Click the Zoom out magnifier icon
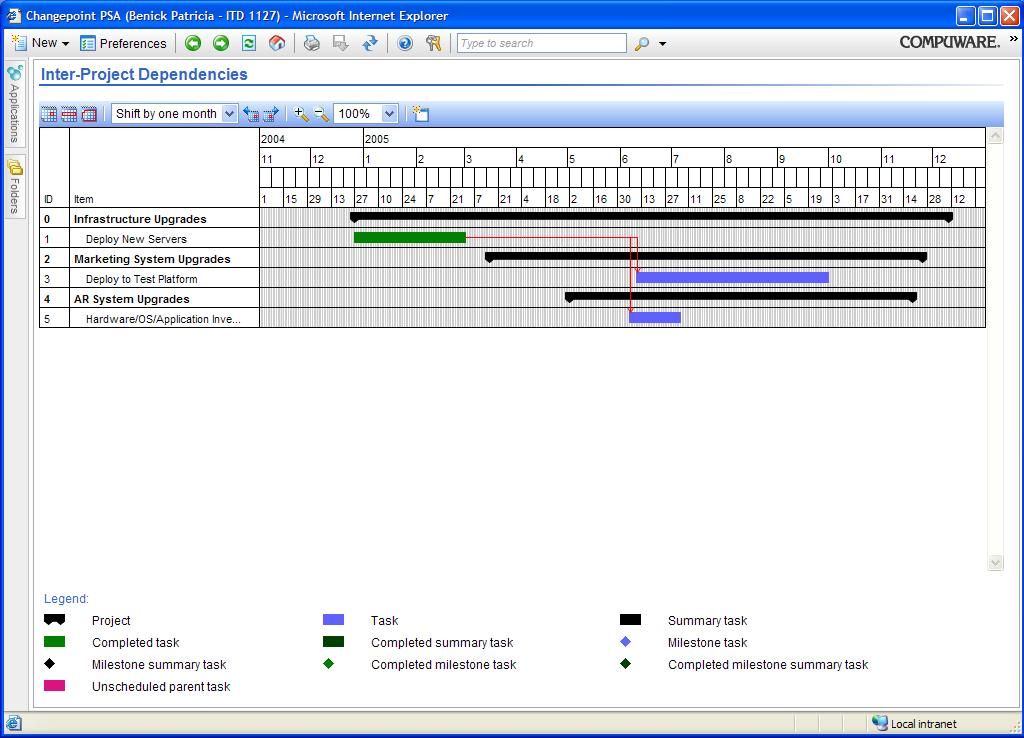This screenshot has width=1024, height=738. click(x=321, y=114)
